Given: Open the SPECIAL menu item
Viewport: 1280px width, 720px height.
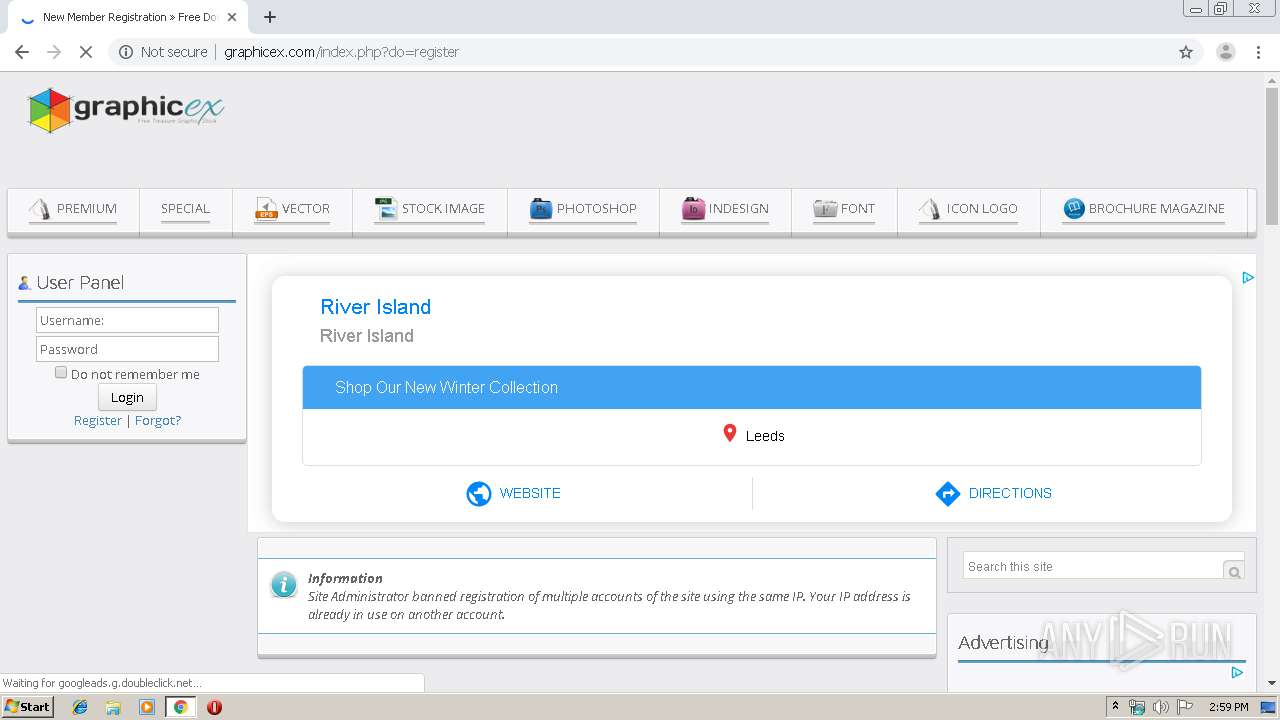Looking at the screenshot, I should 185,209.
